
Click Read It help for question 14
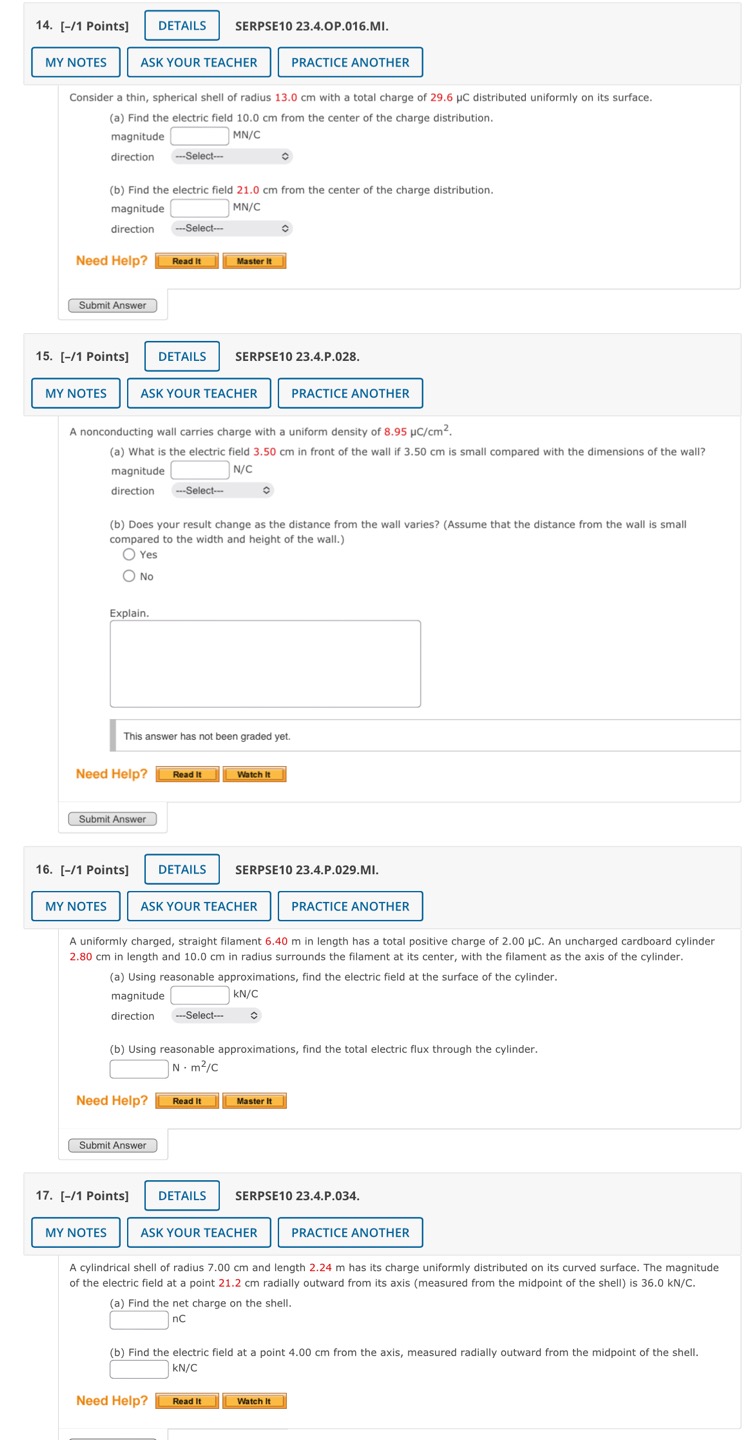click(x=186, y=261)
